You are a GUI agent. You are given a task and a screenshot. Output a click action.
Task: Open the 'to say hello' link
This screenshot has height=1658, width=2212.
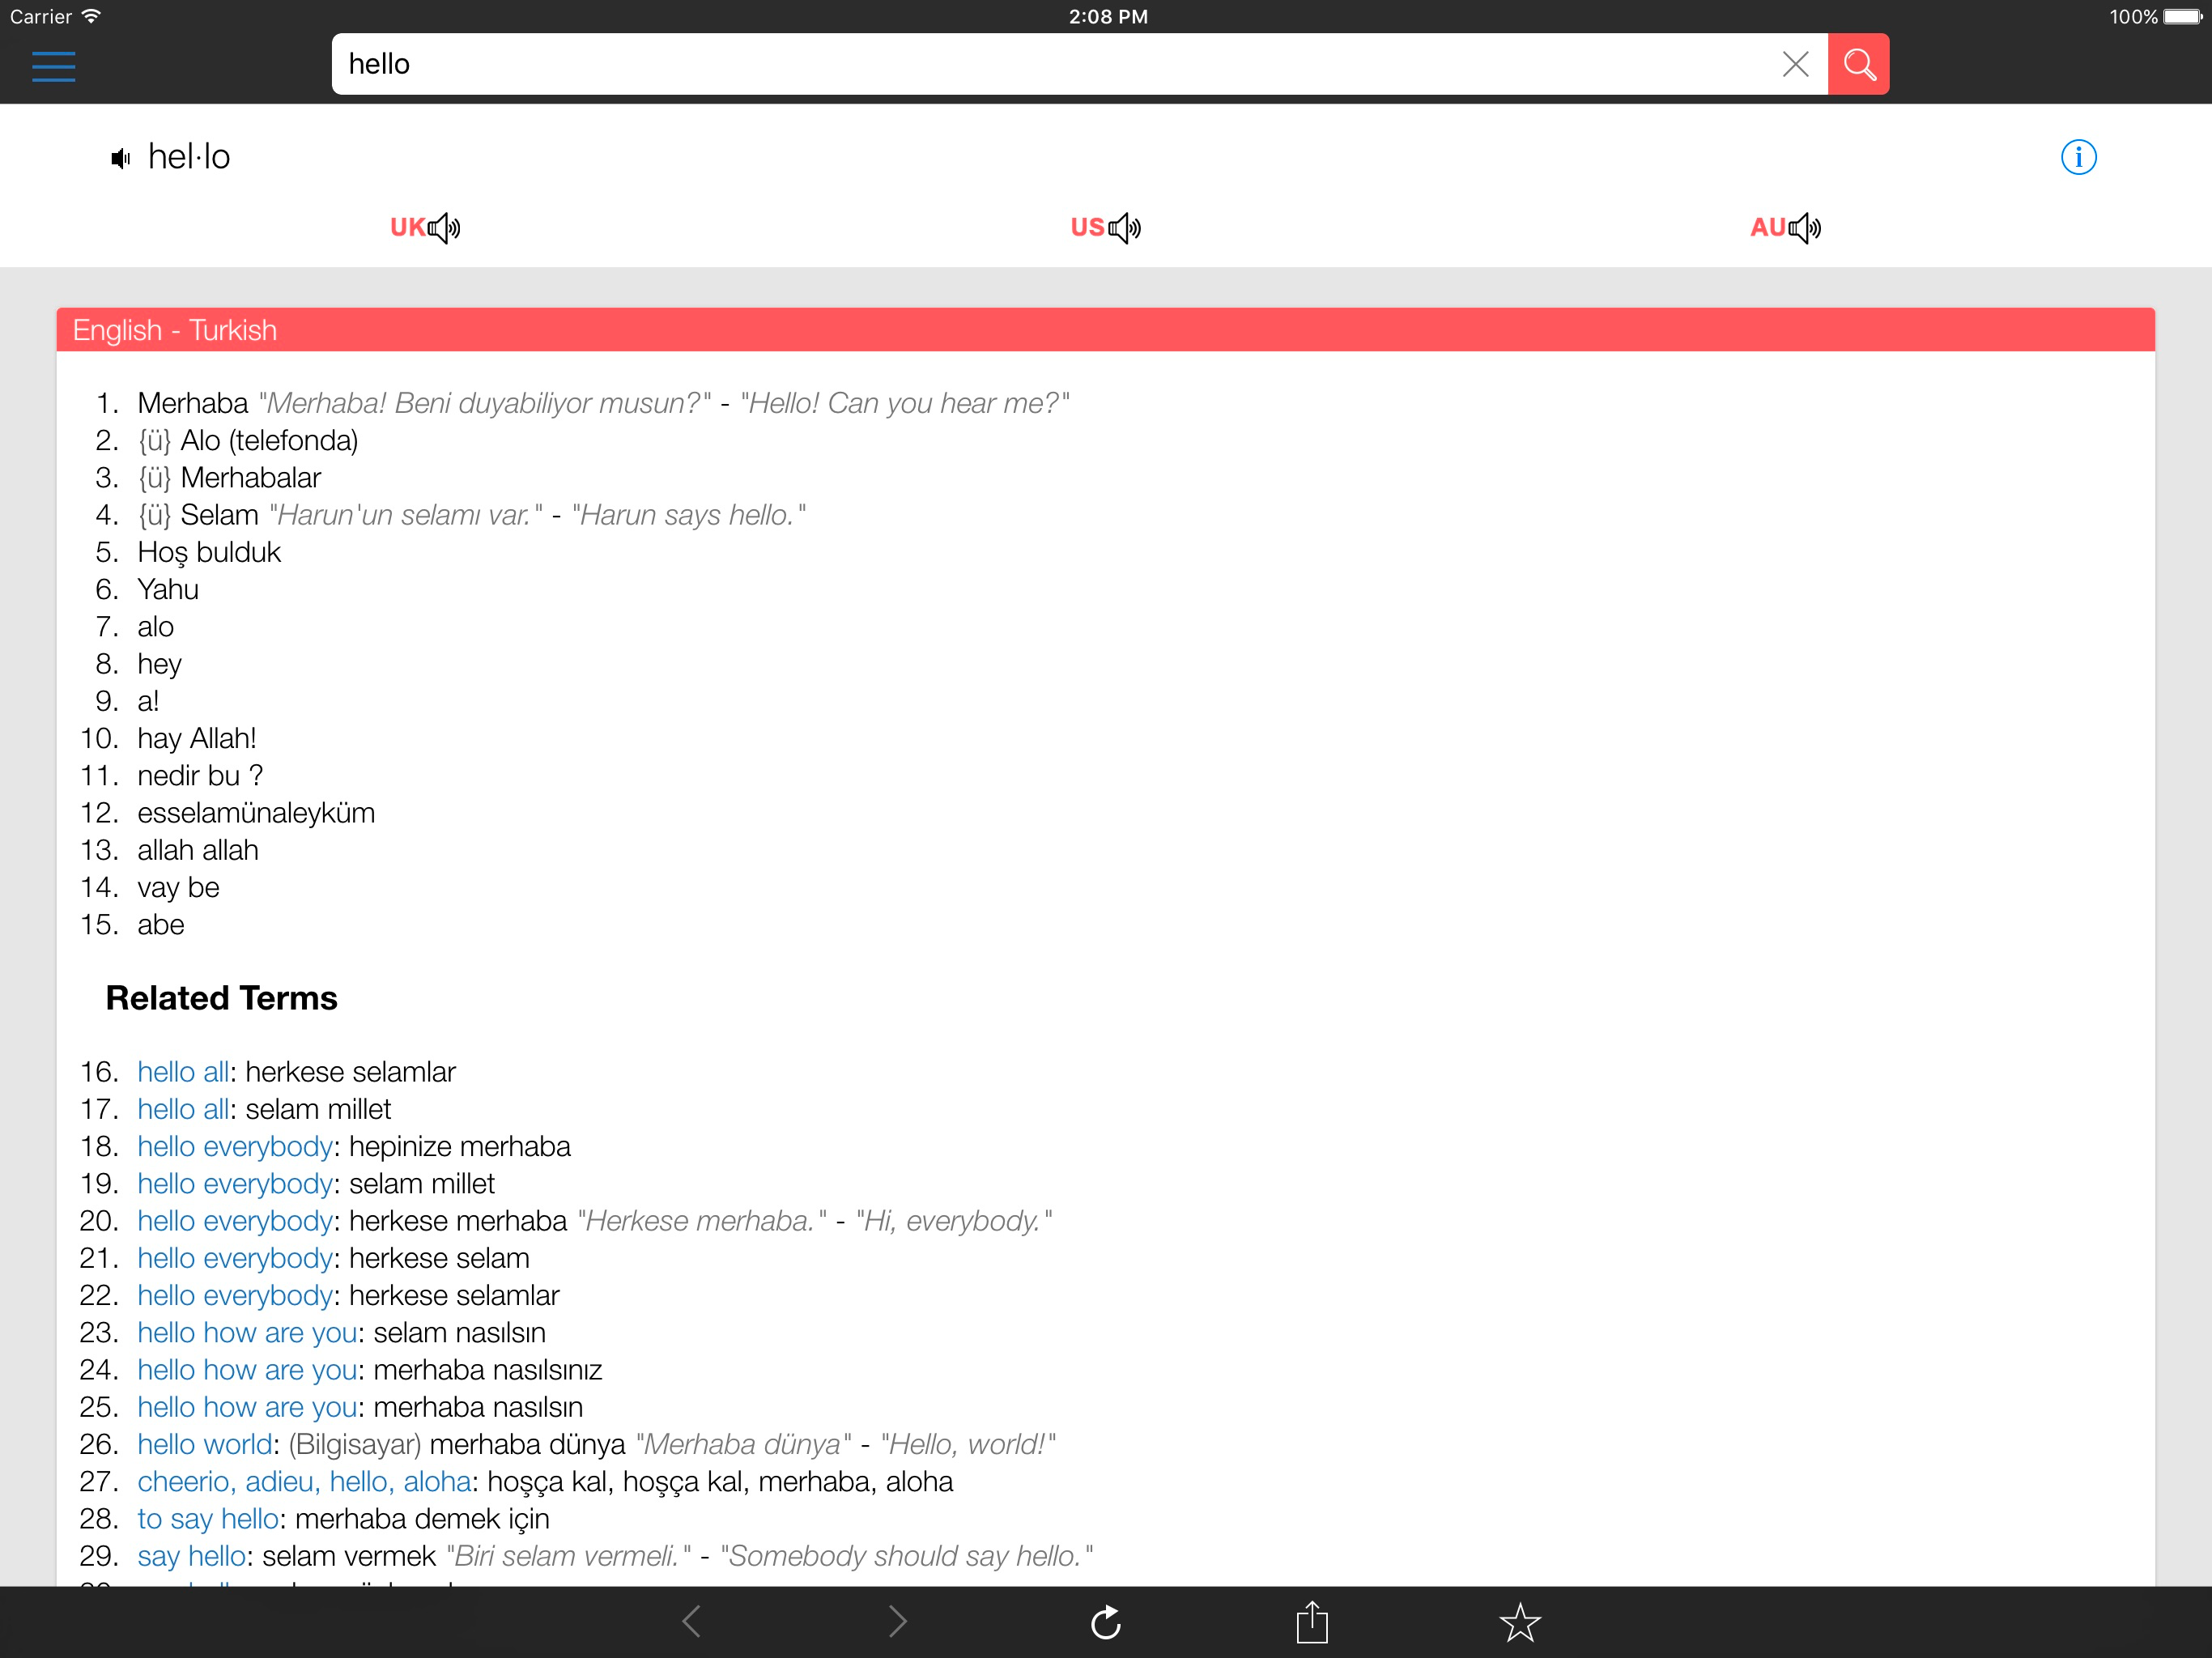[x=208, y=1519]
